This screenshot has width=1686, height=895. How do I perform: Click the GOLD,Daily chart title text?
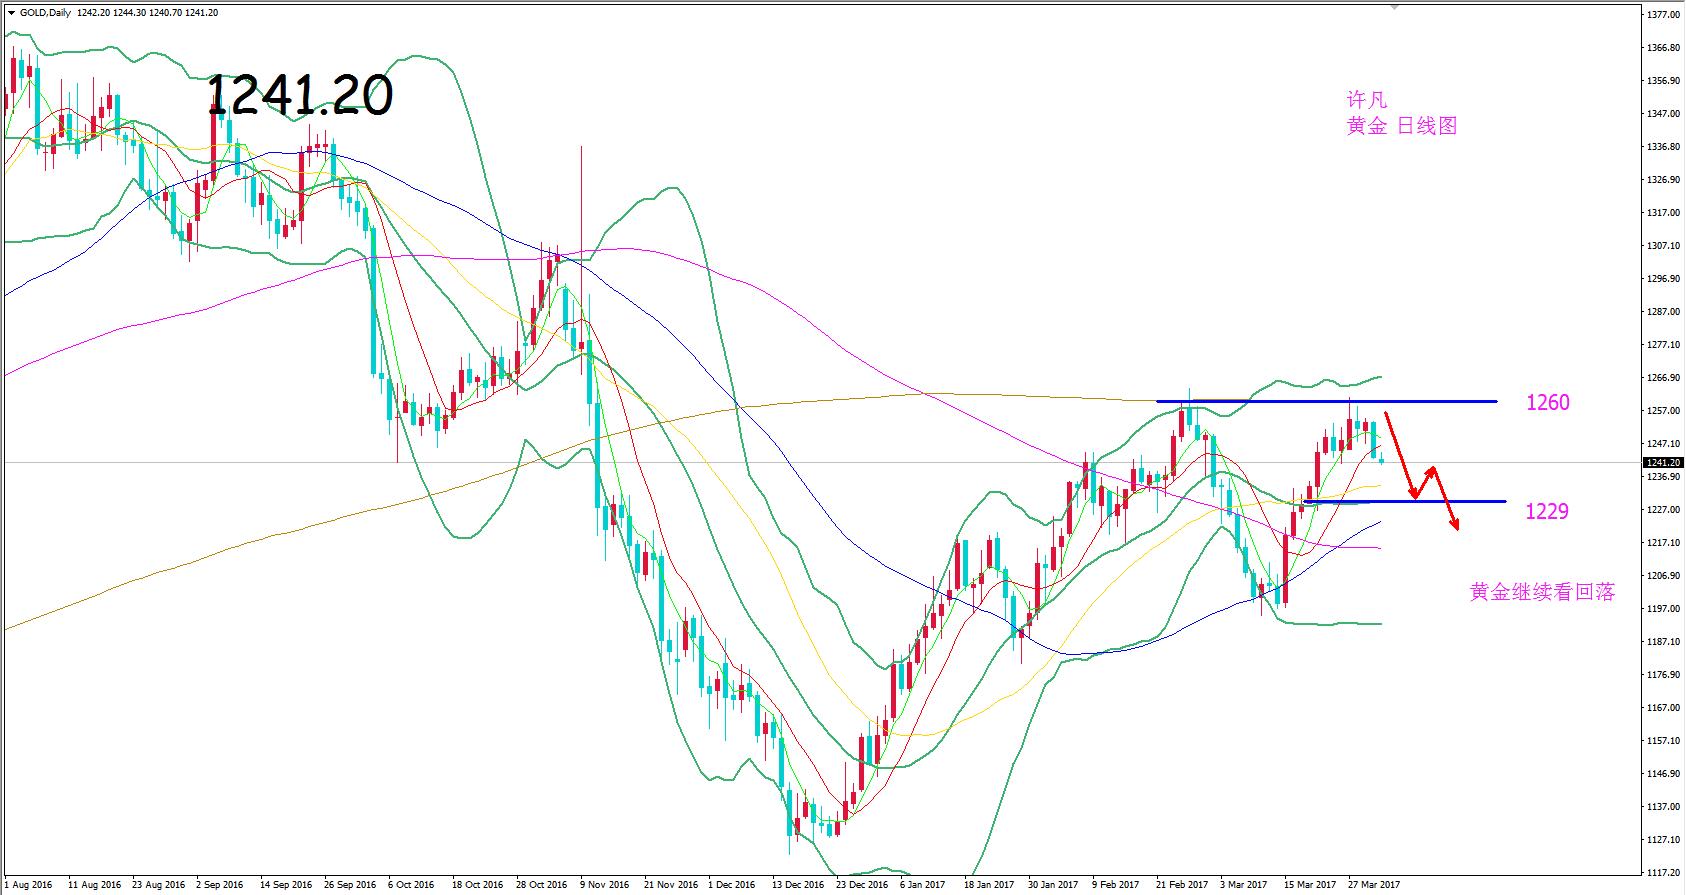(45, 13)
